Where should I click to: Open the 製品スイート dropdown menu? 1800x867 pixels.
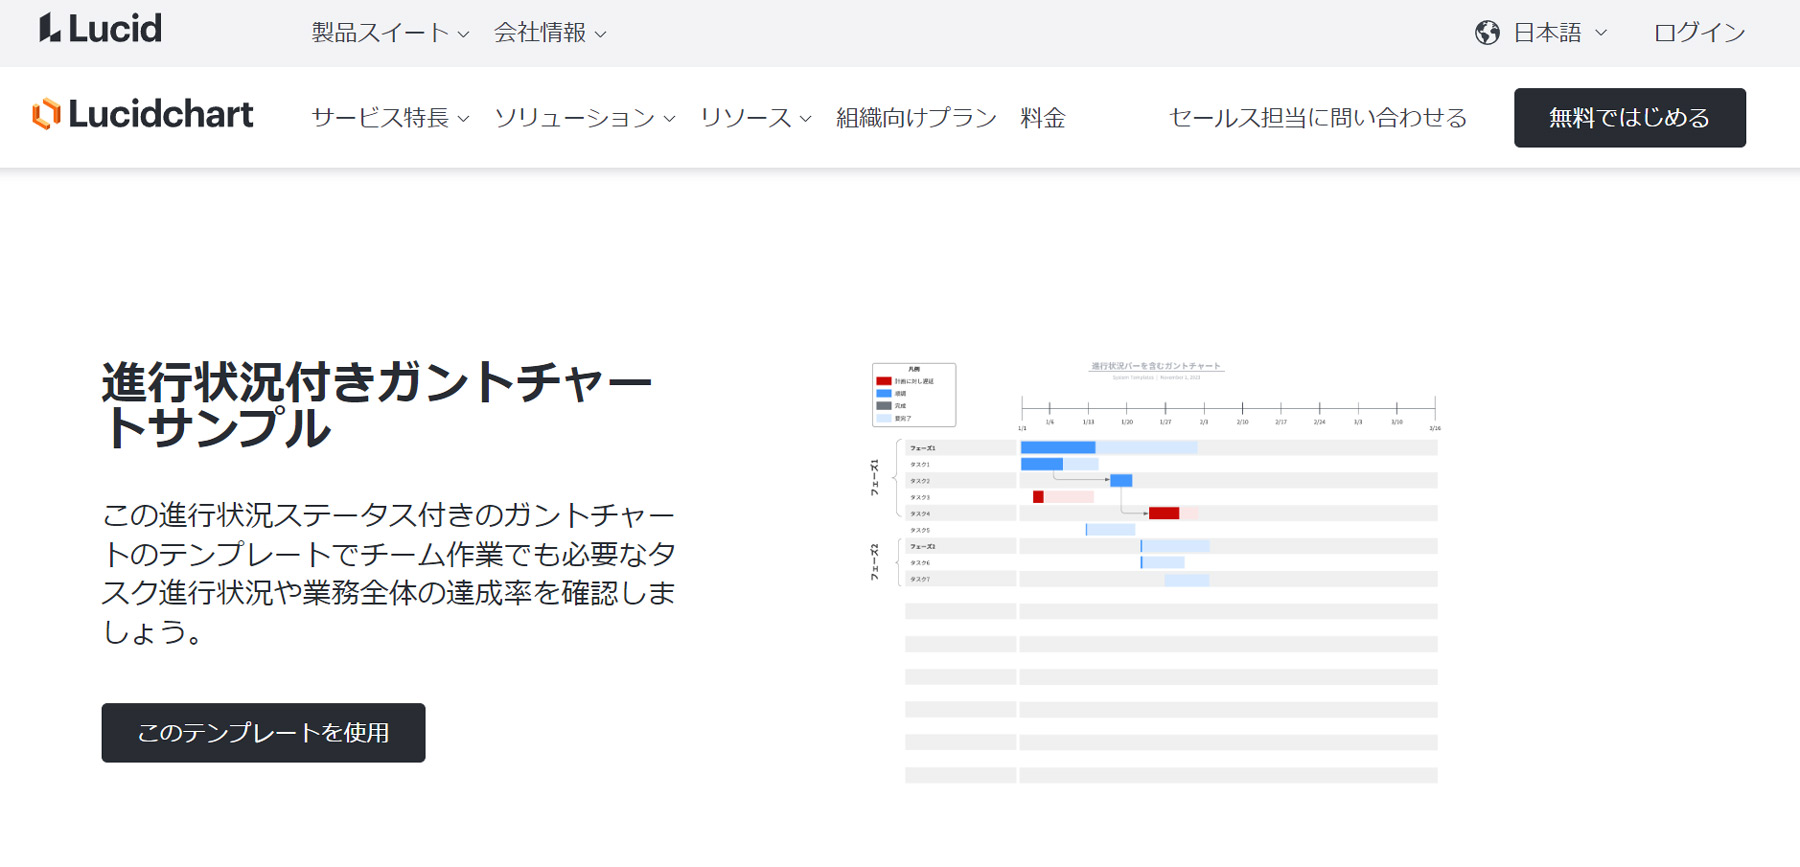pyautogui.click(x=390, y=33)
